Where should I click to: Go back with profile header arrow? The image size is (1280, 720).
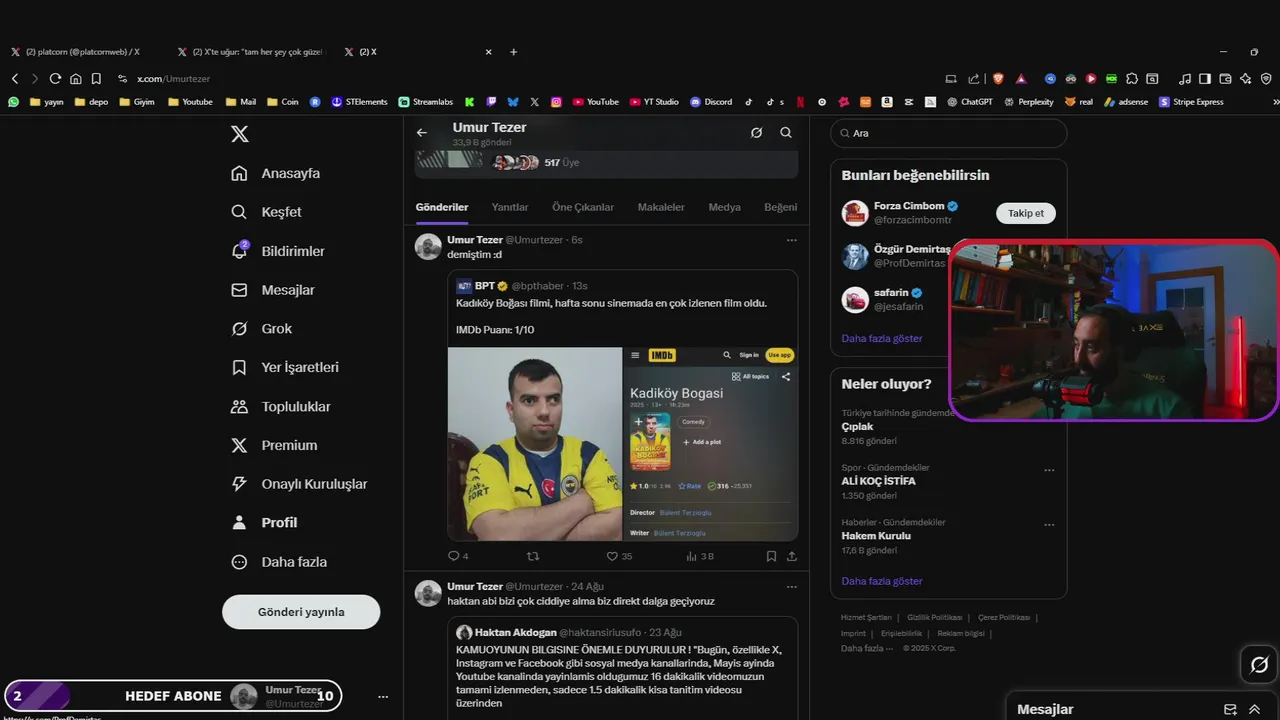coord(422,132)
